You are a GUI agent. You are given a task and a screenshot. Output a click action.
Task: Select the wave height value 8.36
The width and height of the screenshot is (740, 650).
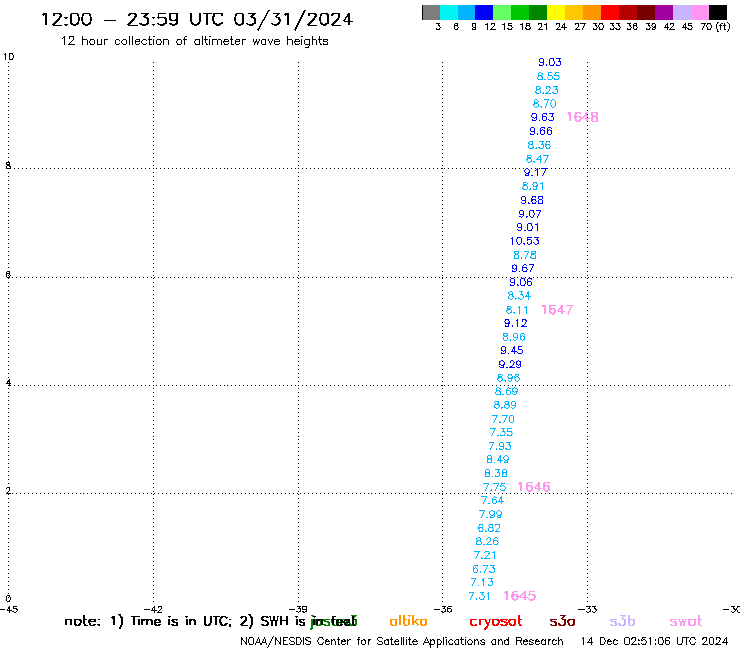tap(539, 145)
